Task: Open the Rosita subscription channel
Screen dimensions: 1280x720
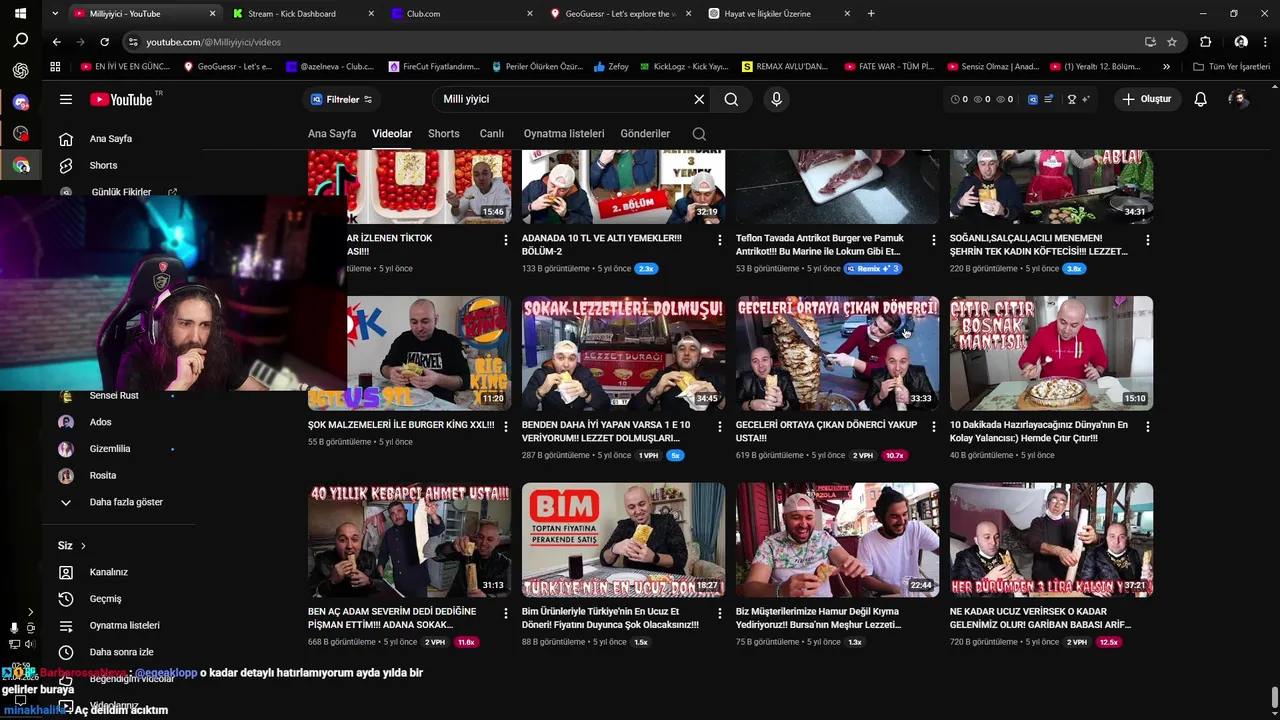Action: click(103, 476)
